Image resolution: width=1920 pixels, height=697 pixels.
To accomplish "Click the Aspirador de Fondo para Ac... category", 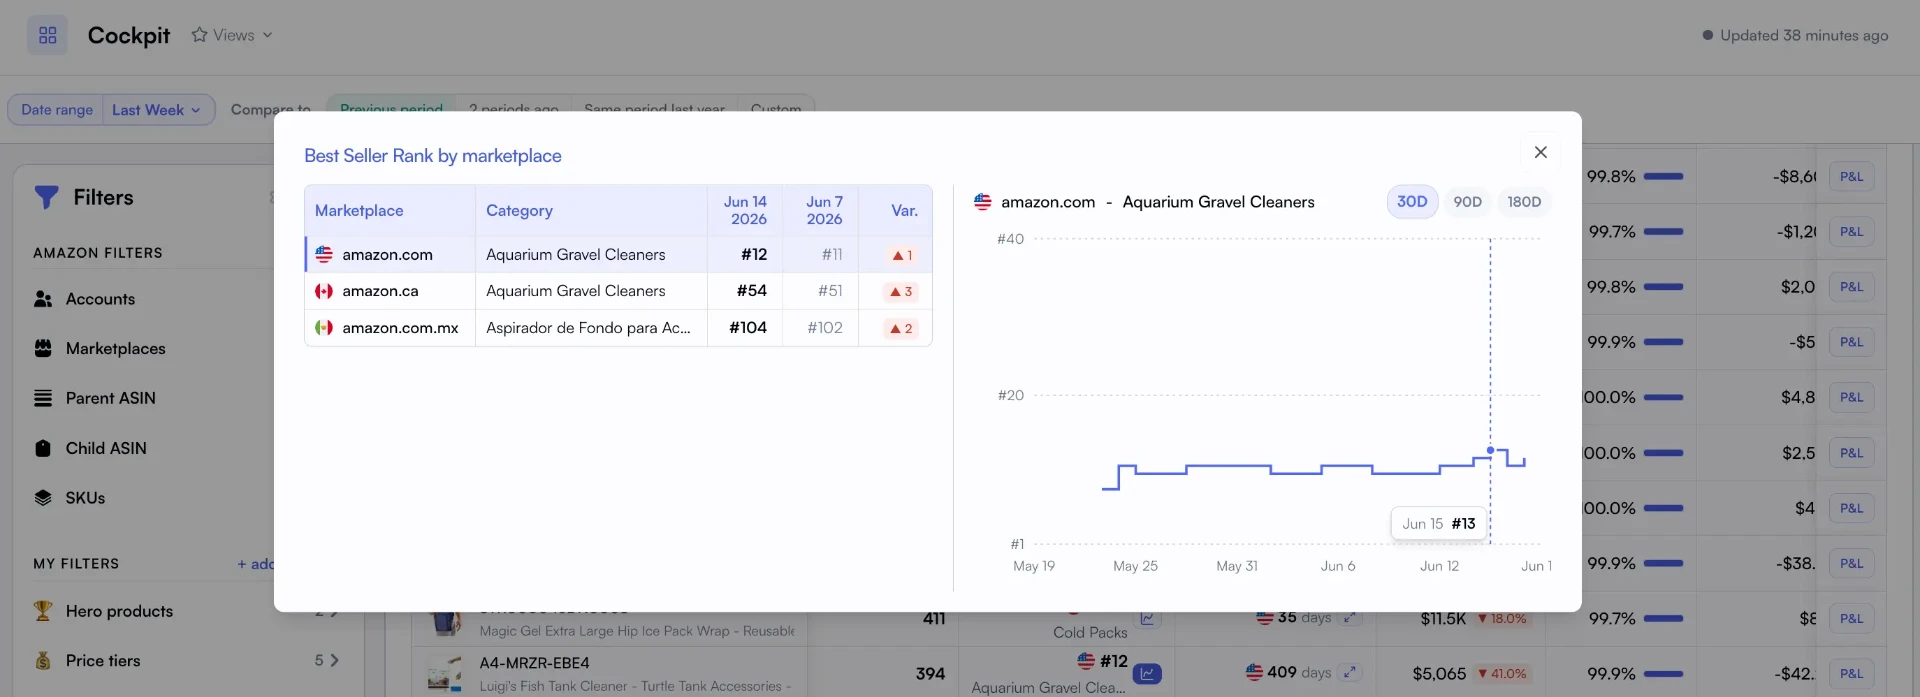I will point(588,328).
